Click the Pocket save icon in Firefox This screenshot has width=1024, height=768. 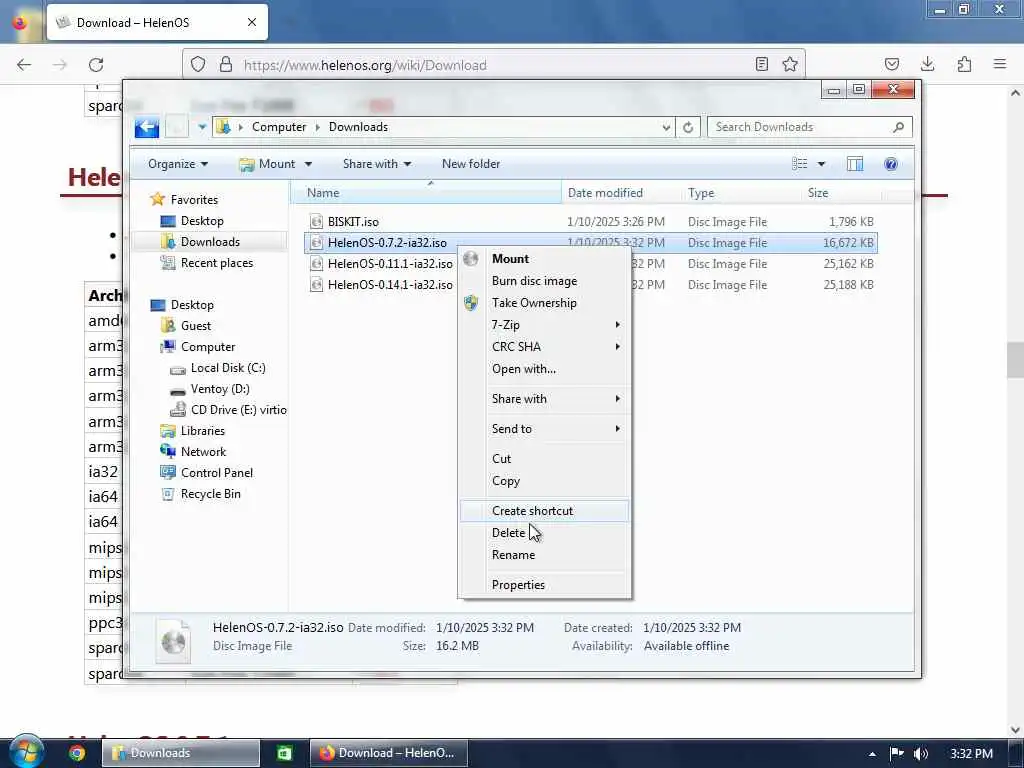(891, 64)
